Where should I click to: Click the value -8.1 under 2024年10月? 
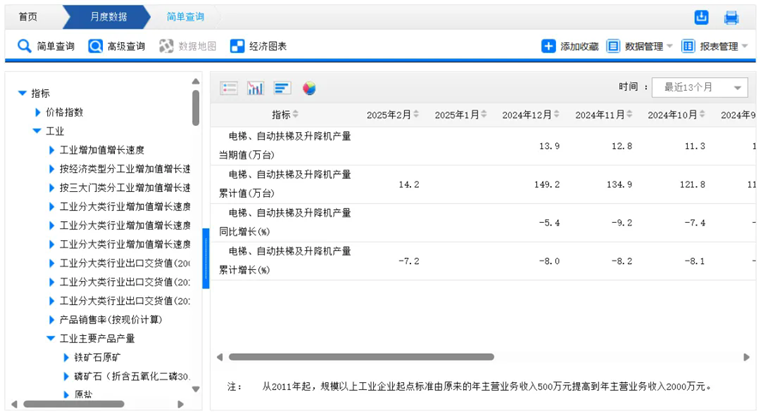click(695, 261)
